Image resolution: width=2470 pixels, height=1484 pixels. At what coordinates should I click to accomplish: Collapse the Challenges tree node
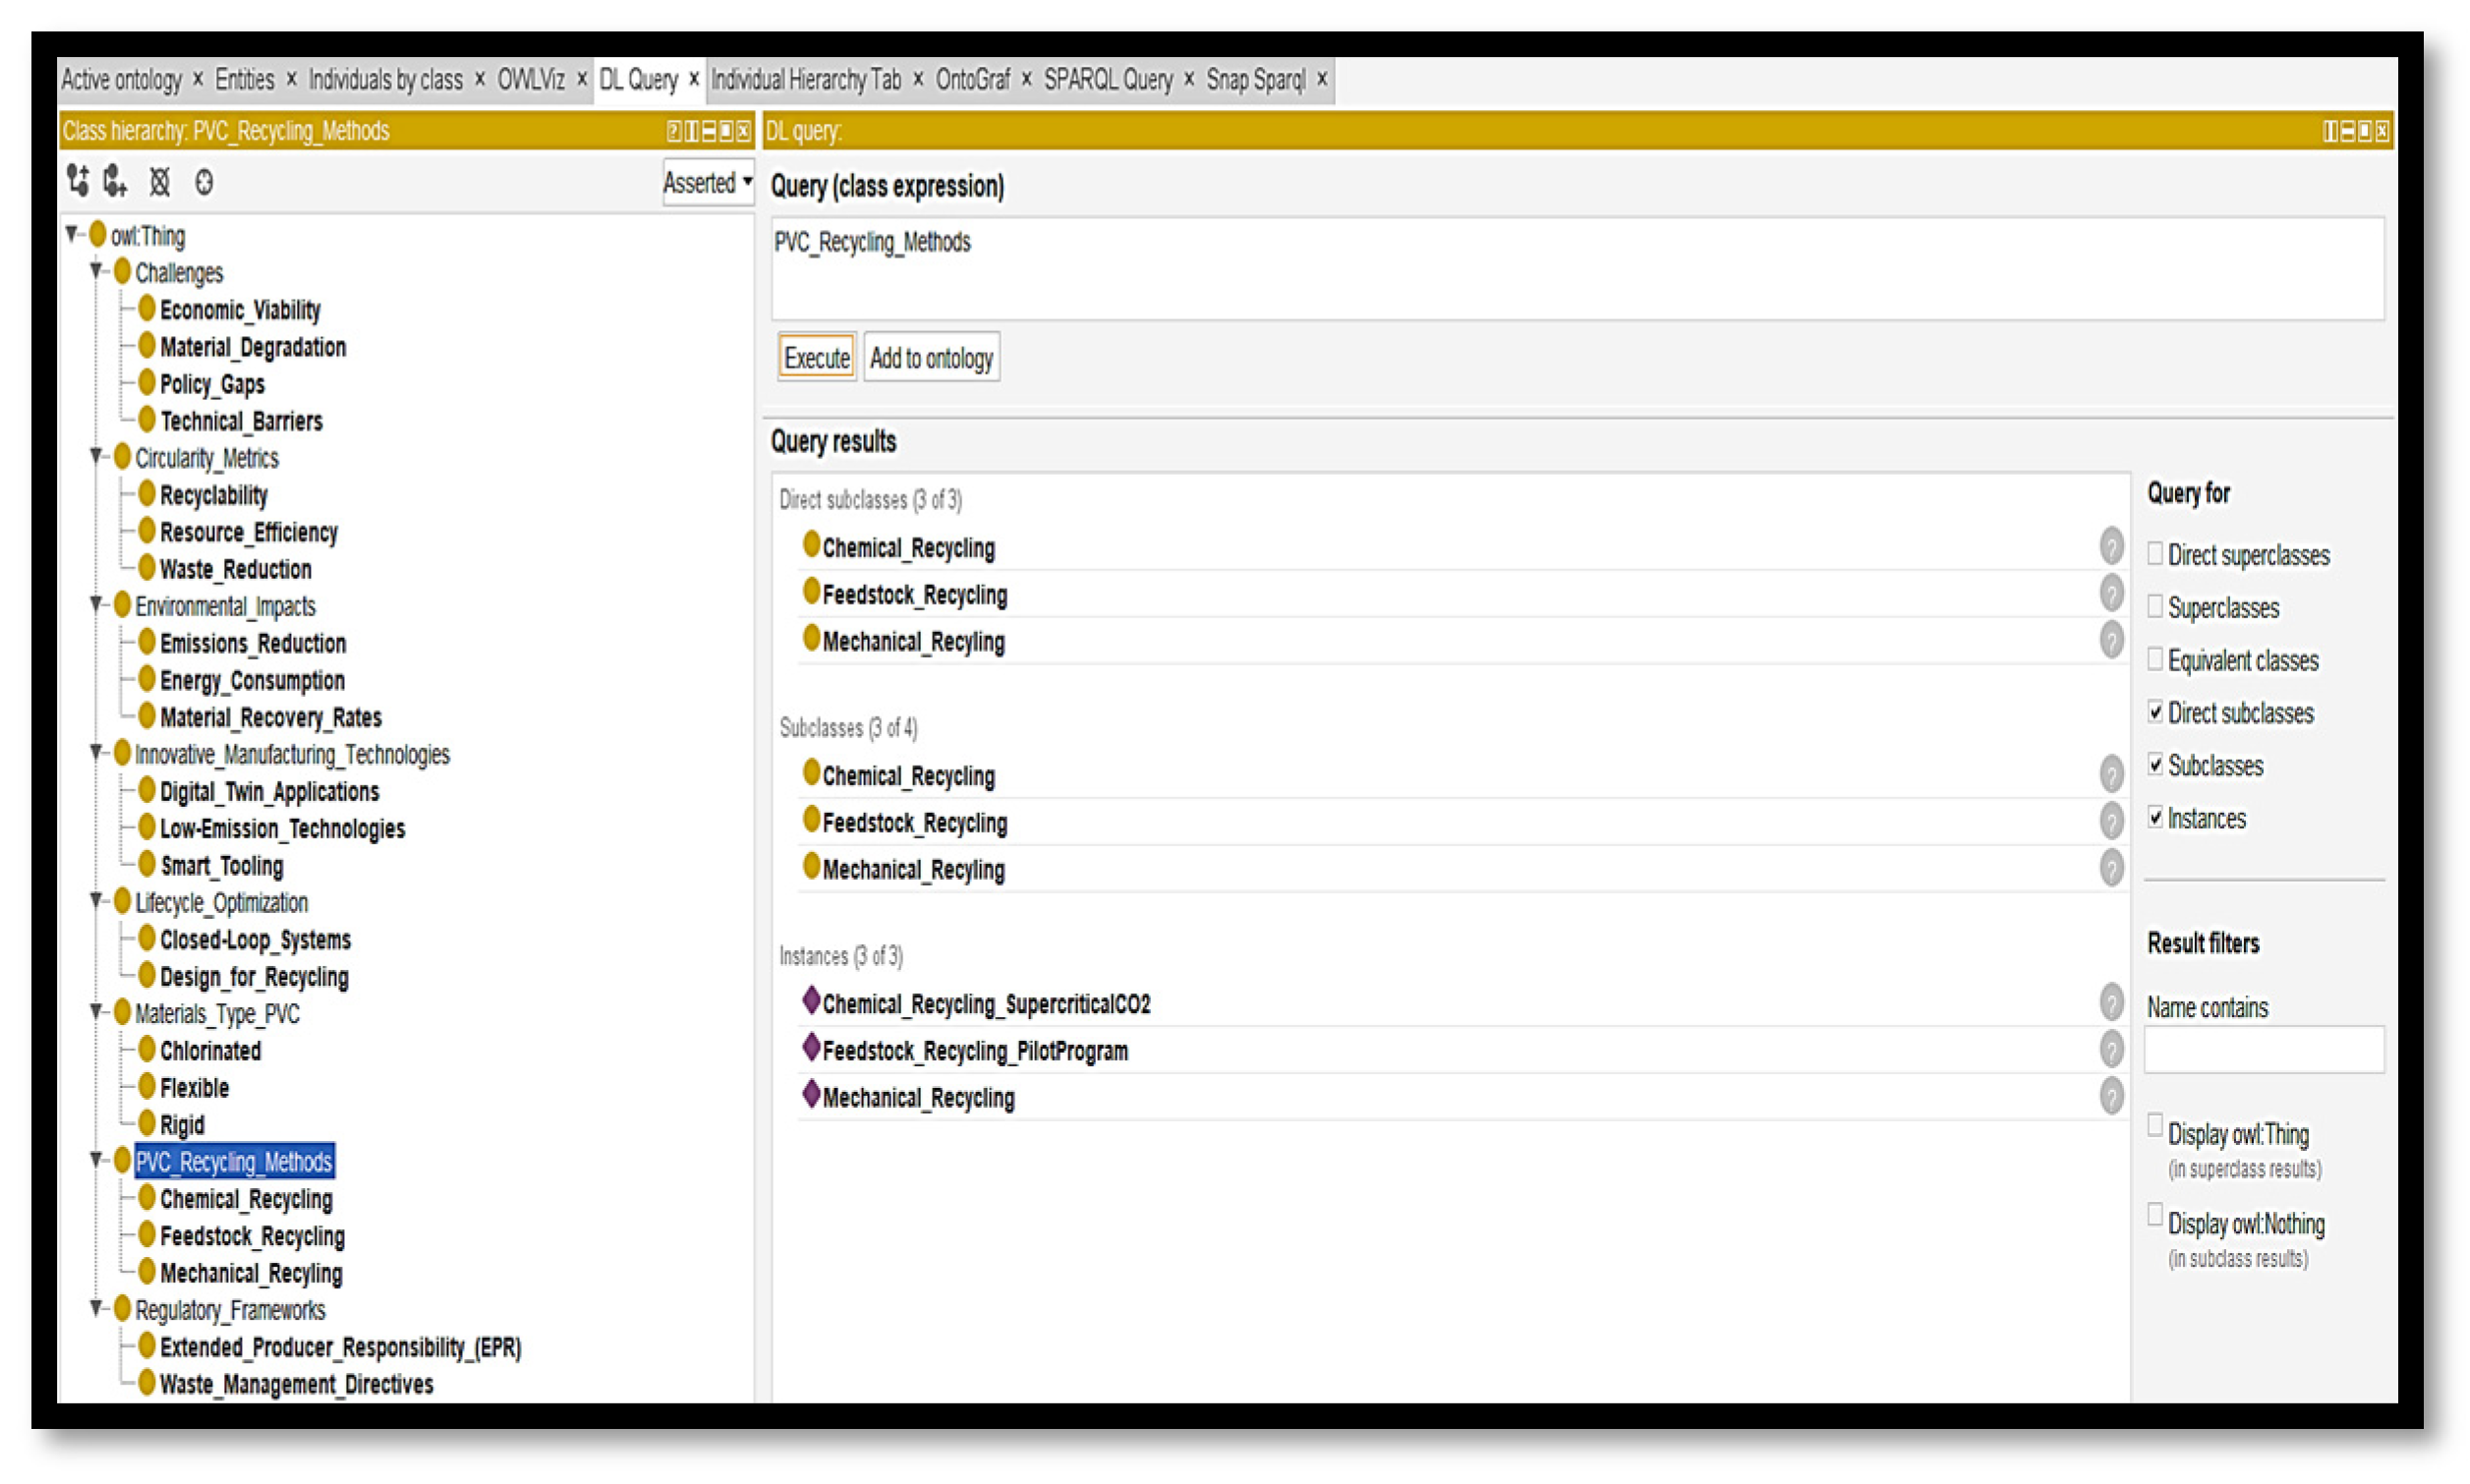tap(97, 270)
